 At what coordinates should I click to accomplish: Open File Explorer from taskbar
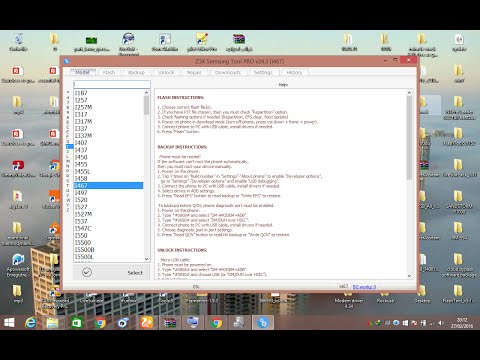point(53,323)
